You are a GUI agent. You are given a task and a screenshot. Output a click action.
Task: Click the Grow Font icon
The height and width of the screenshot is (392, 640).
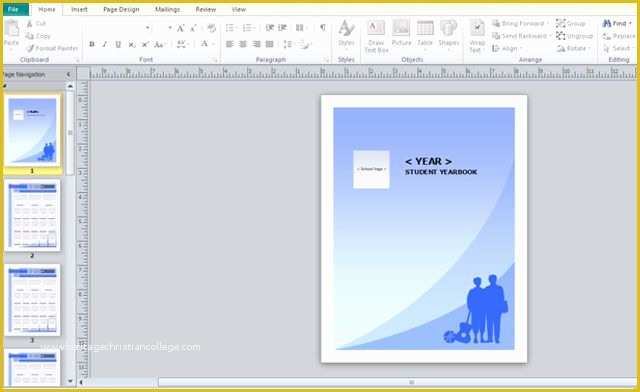pyautogui.click(x=180, y=28)
